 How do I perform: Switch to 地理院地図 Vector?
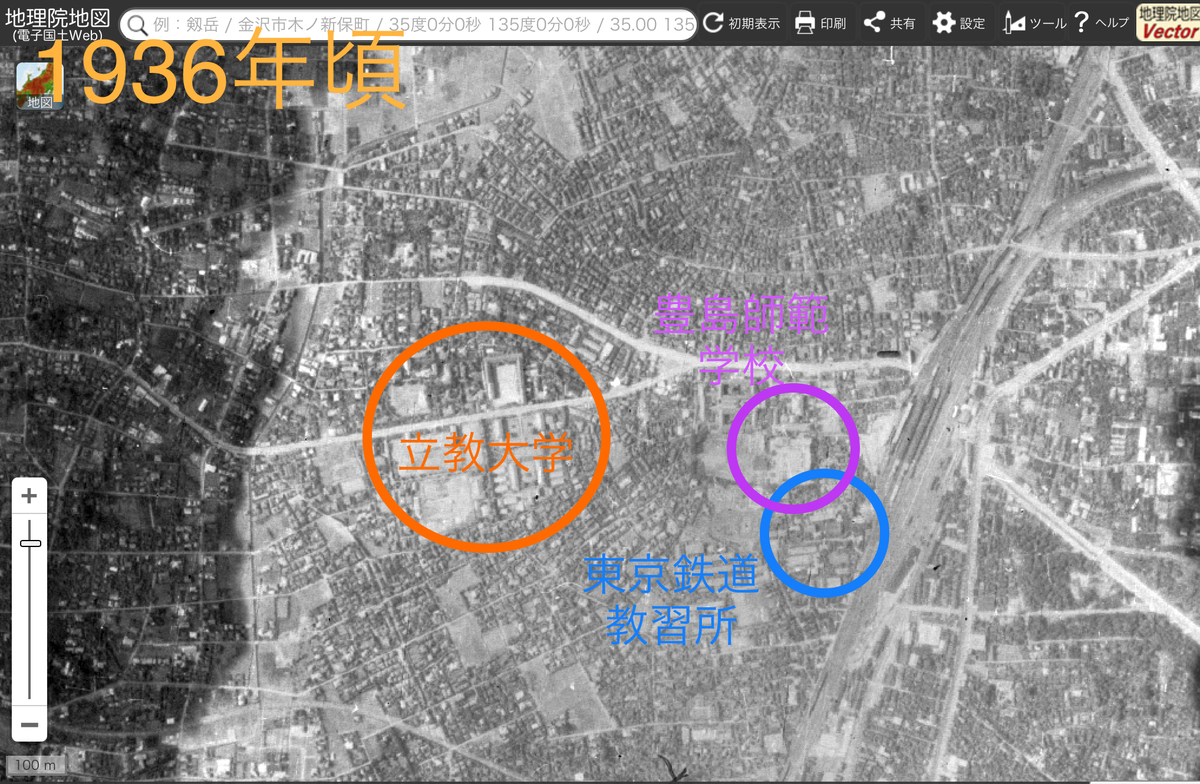1167,22
